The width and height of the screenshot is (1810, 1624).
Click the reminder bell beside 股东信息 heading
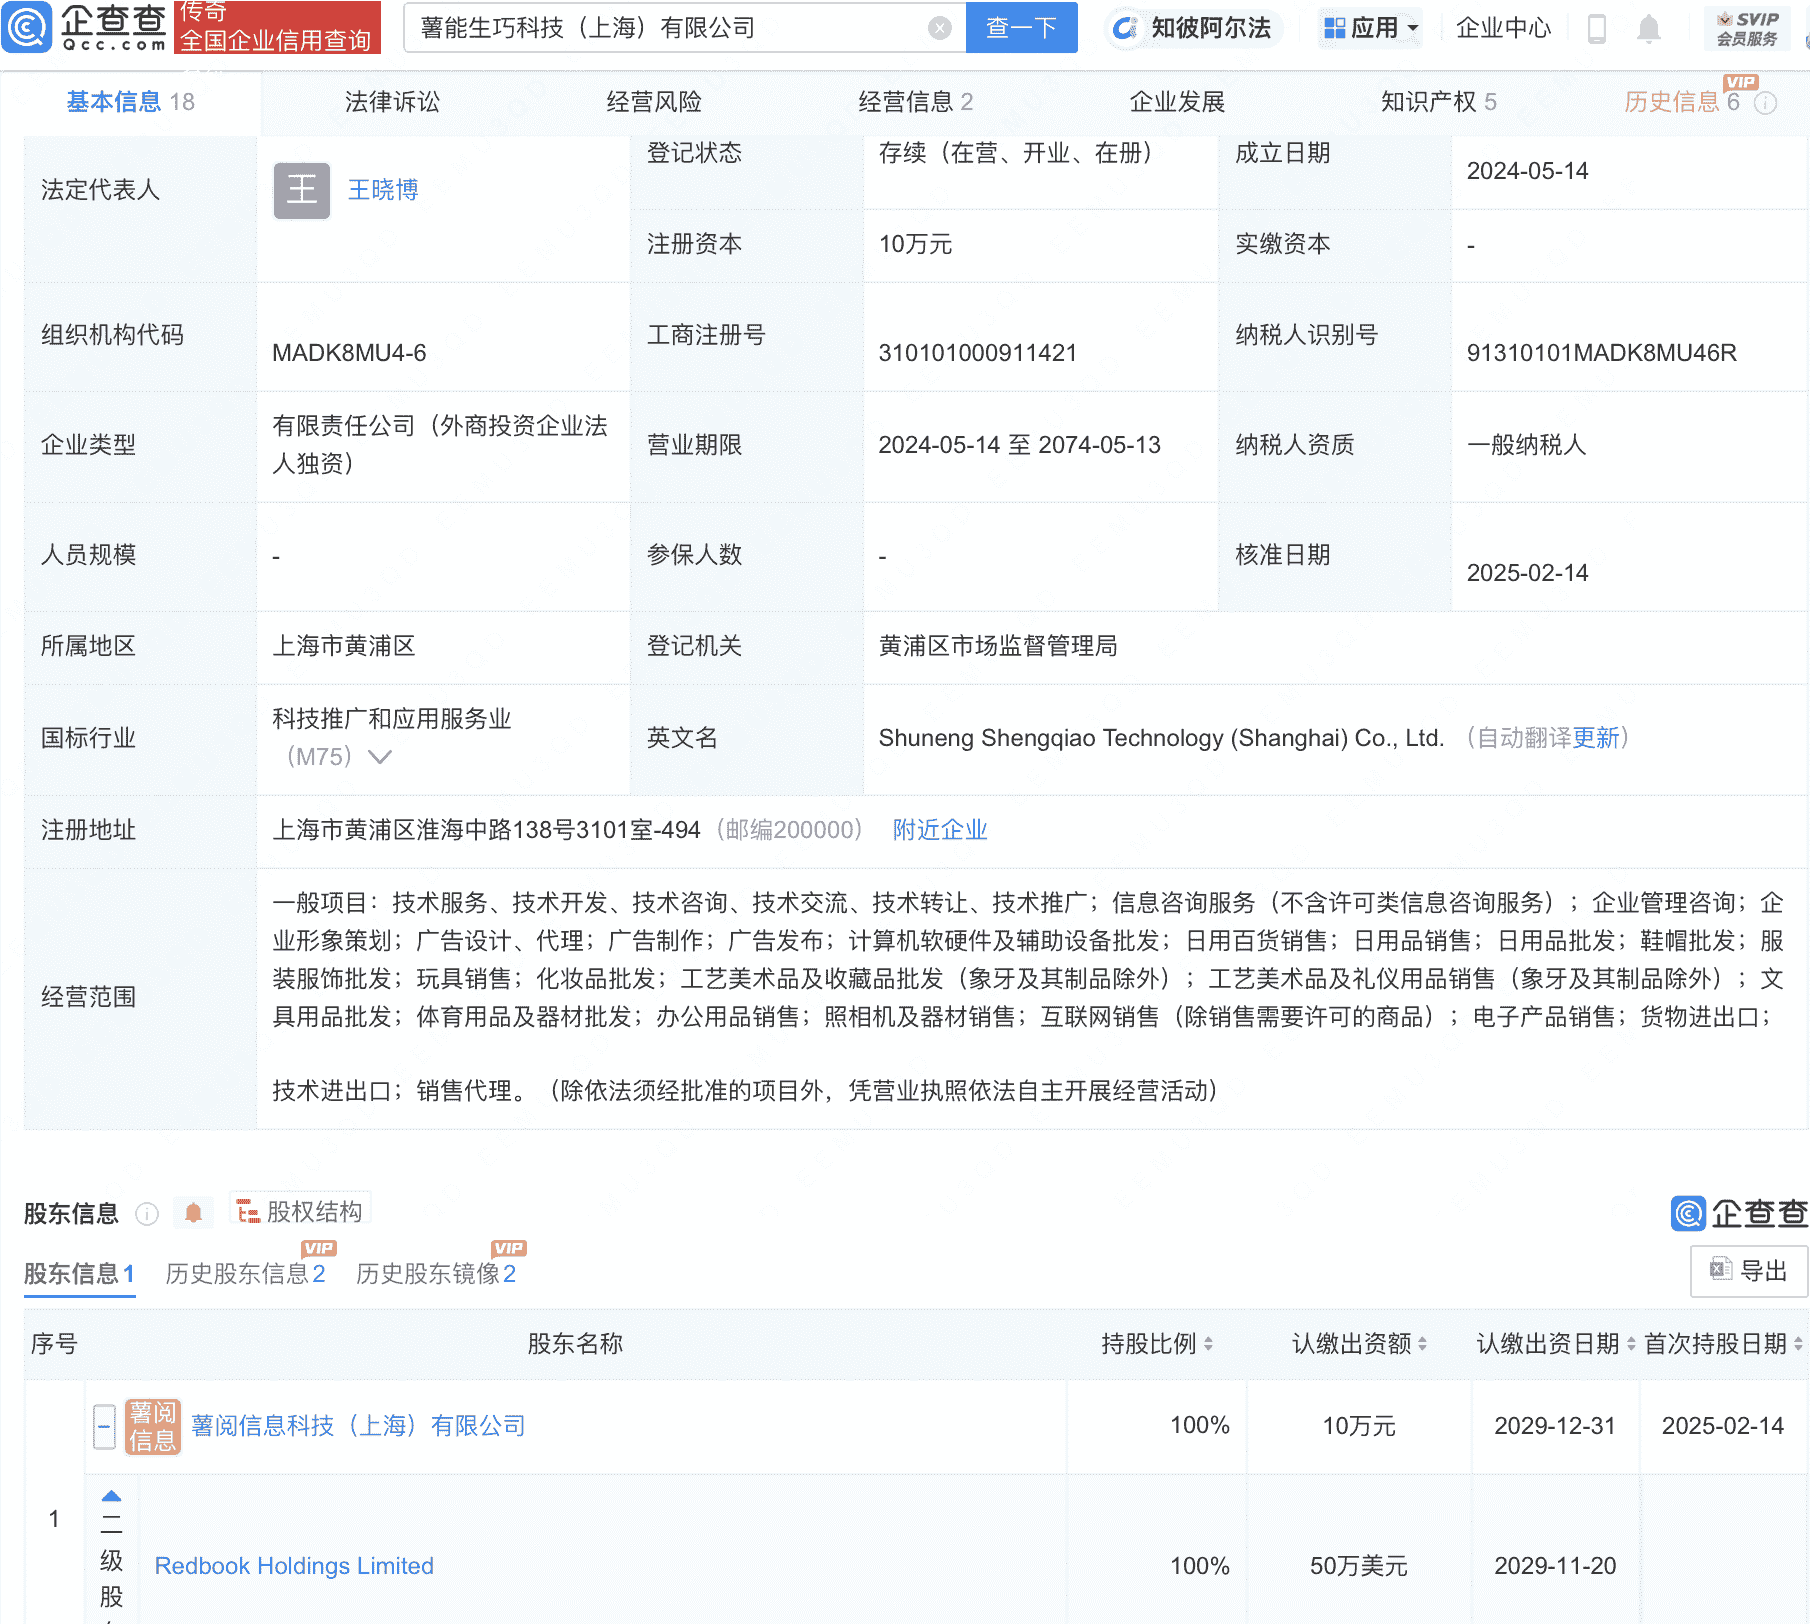point(194,1212)
